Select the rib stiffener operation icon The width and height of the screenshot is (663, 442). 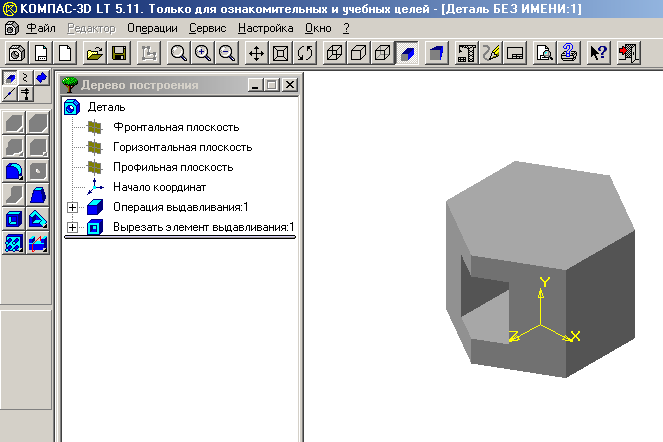pyautogui.click(x=38, y=220)
